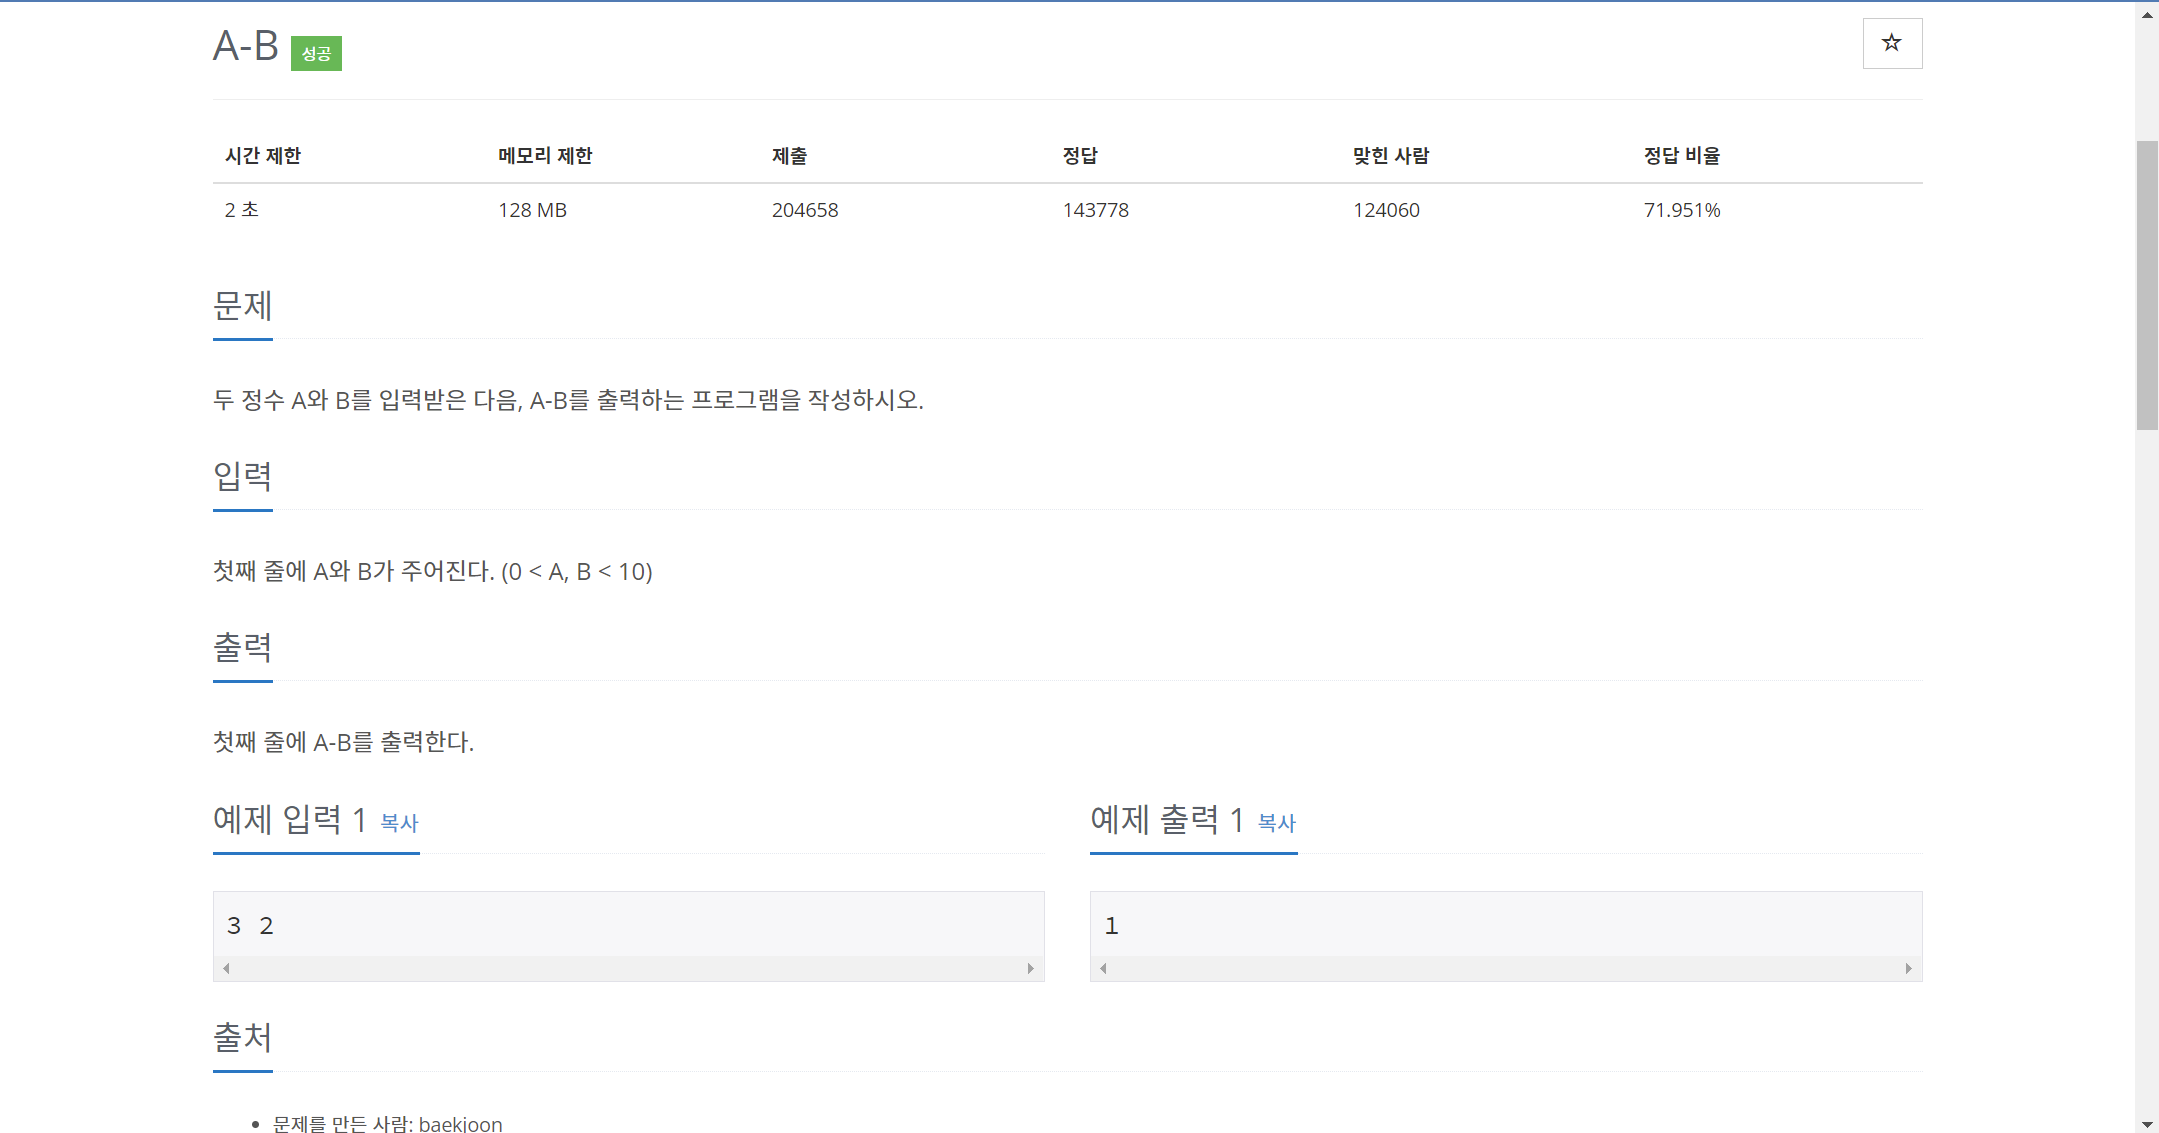Click the sample input text "3 2"
This screenshot has width=2159, height=1133.
[x=250, y=926]
